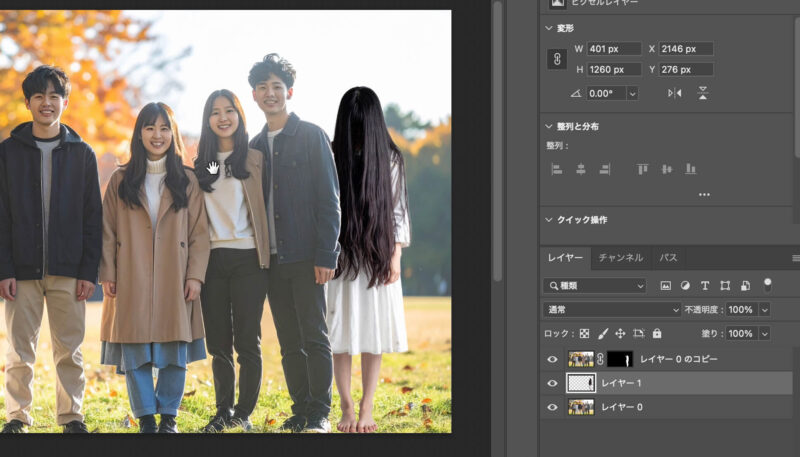This screenshot has height=457, width=800.
Task: Lock artboard nesting icon
Action: click(638, 334)
